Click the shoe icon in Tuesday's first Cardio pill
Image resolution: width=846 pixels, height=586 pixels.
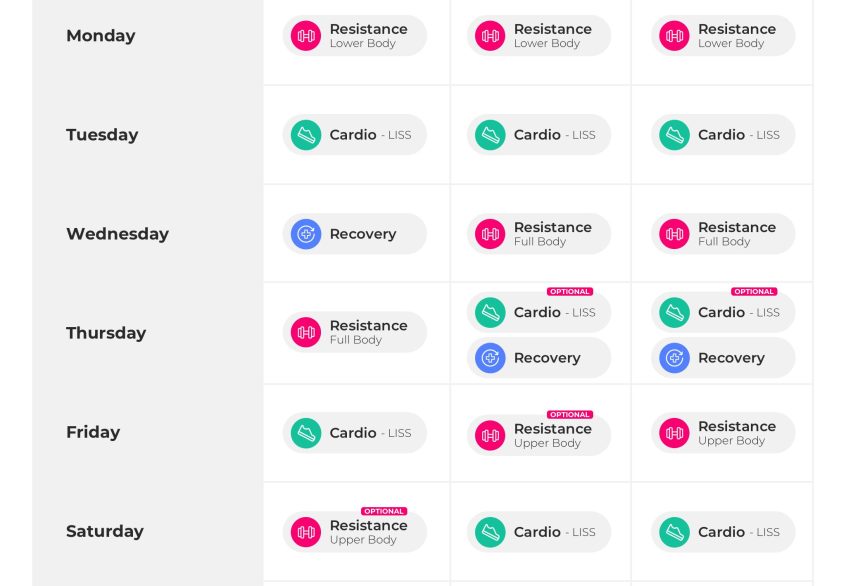coord(306,135)
